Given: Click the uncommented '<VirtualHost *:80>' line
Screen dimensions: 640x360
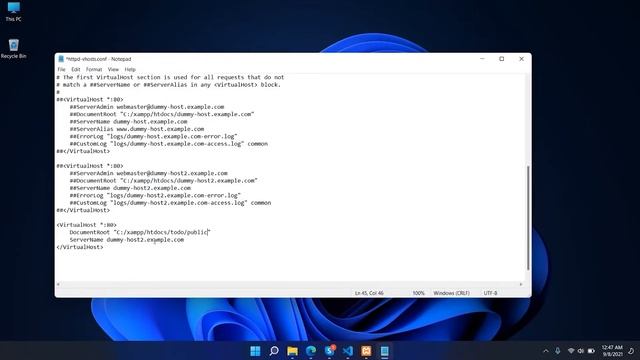Looking at the screenshot, I should click(x=87, y=225).
